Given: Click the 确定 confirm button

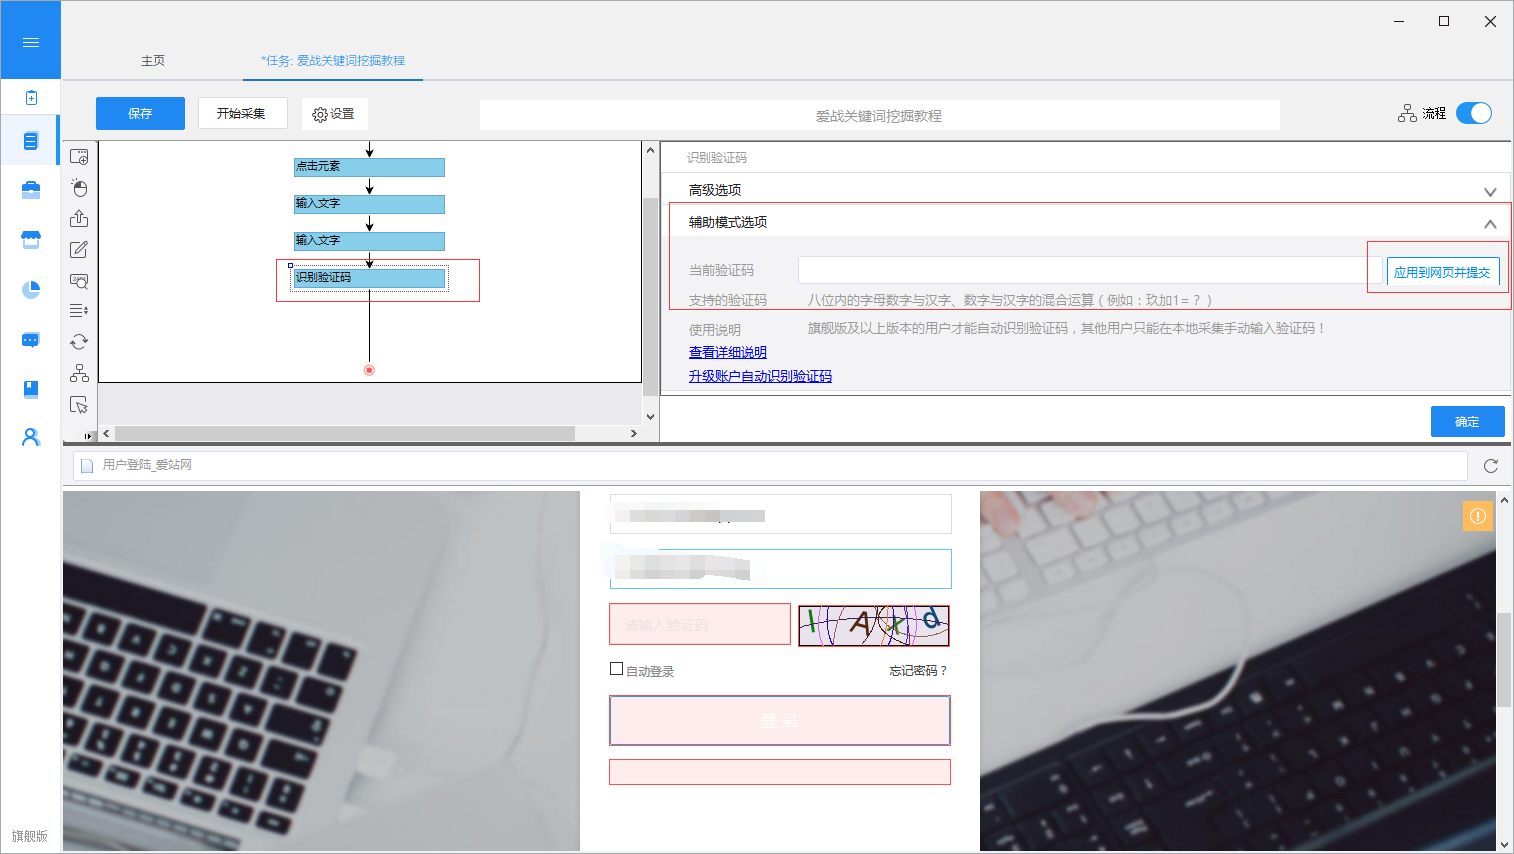Looking at the screenshot, I should [x=1467, y=422].
